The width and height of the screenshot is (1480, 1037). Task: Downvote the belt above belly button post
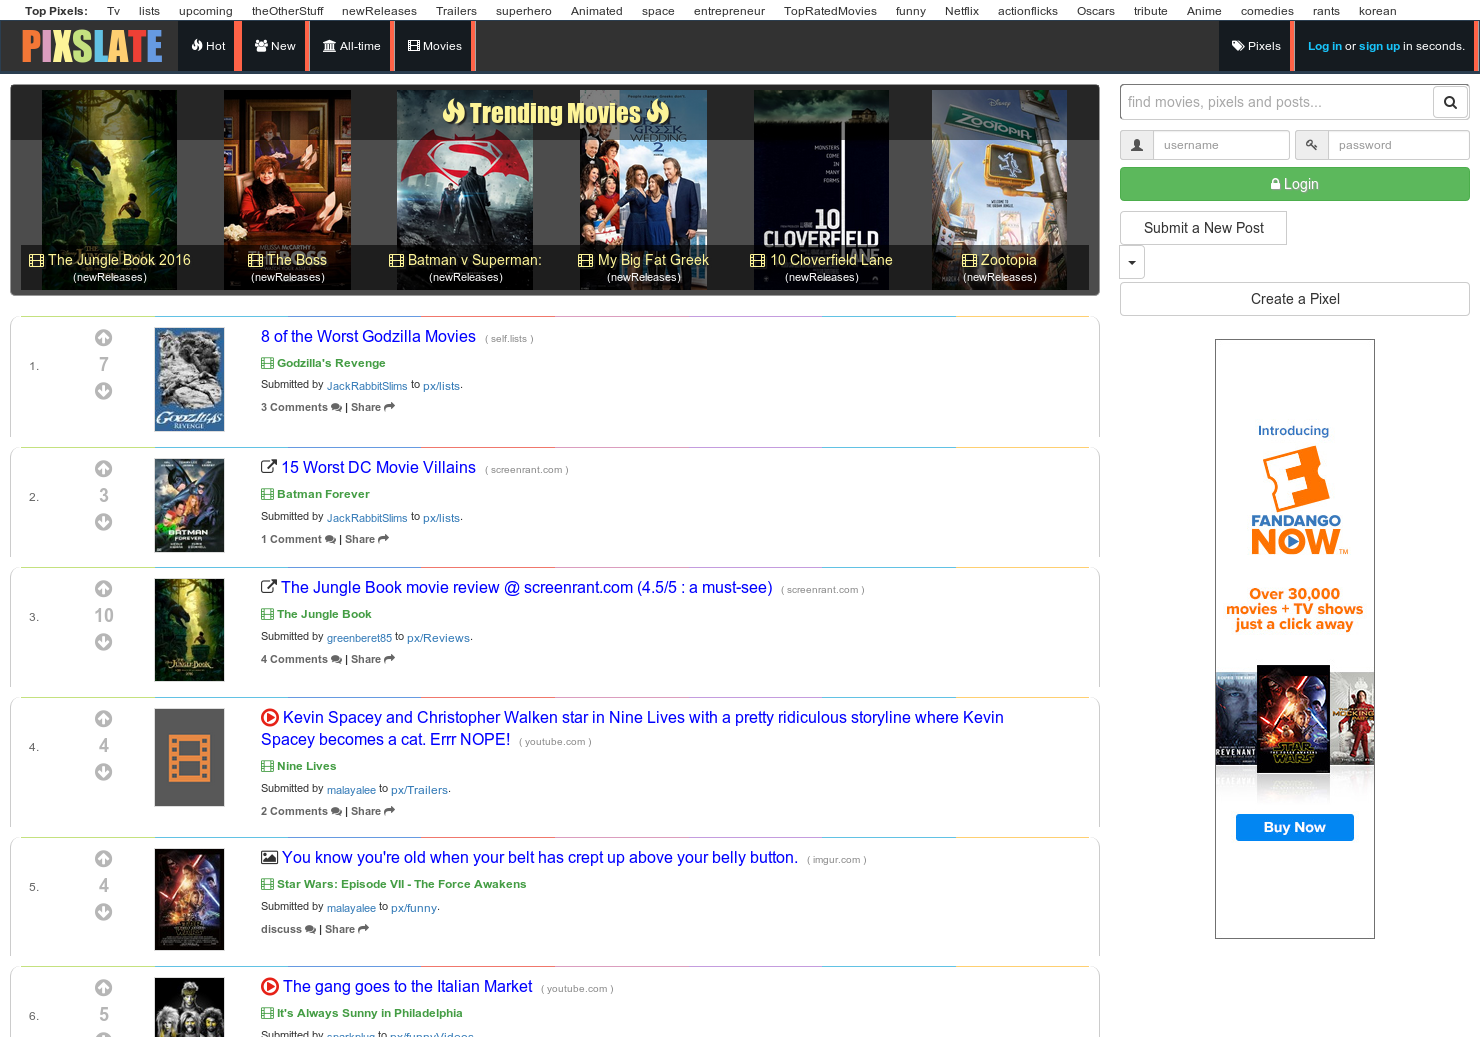pyautogui.click(x=103, y=912)
